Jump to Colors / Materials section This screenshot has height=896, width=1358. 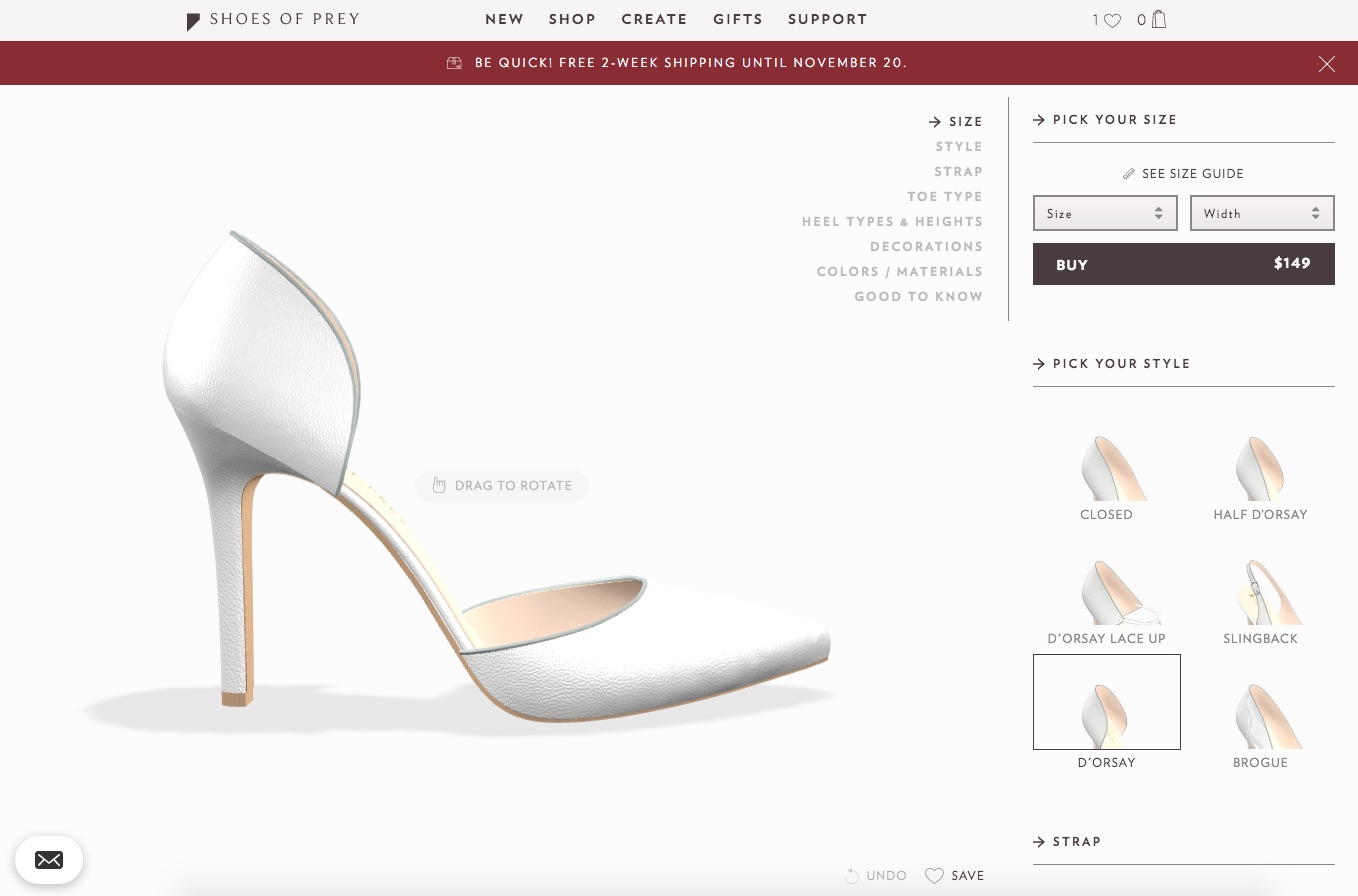899,272
